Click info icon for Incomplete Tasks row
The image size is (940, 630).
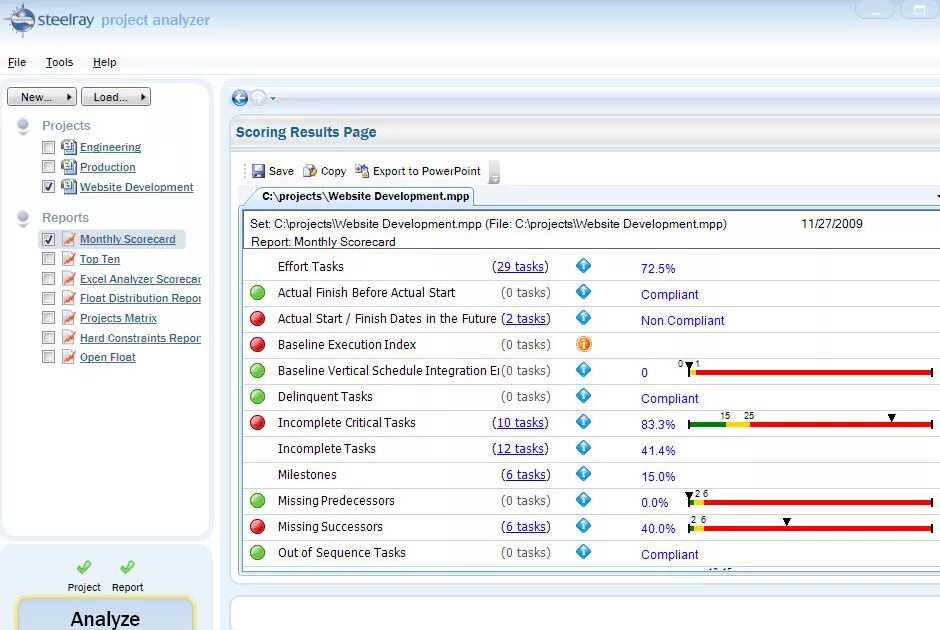583,448
